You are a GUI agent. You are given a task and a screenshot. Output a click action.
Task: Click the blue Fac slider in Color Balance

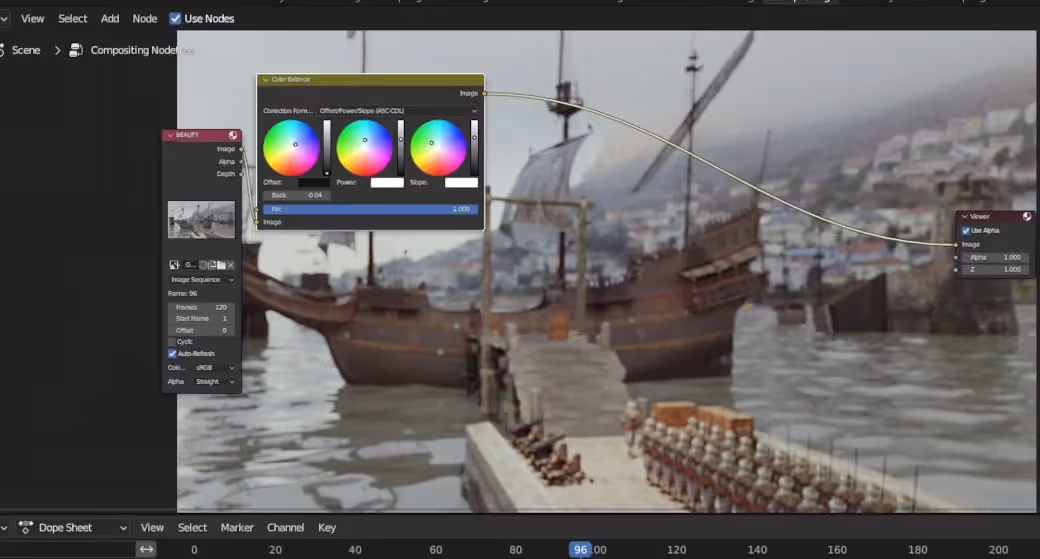click(370, 209)
